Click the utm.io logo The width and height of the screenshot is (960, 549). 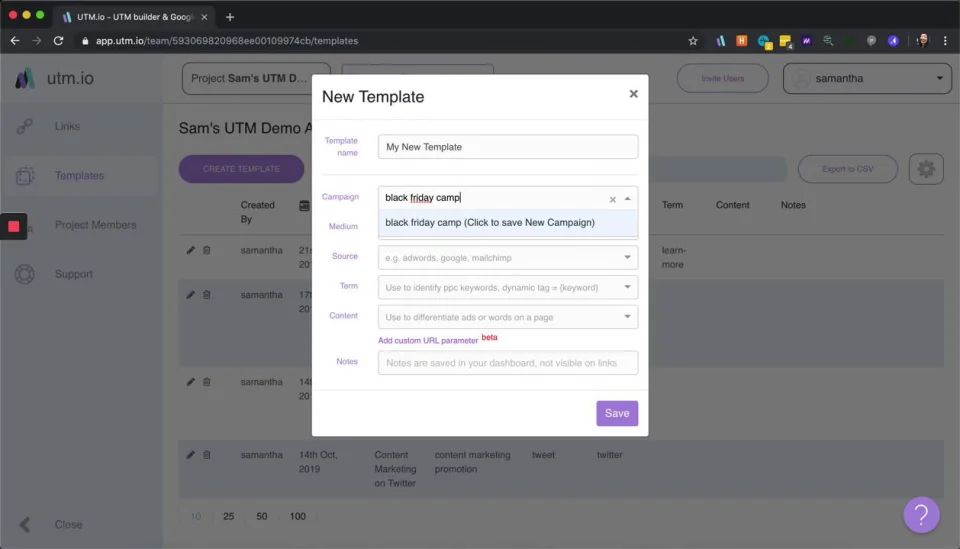[x=54, y=78]
